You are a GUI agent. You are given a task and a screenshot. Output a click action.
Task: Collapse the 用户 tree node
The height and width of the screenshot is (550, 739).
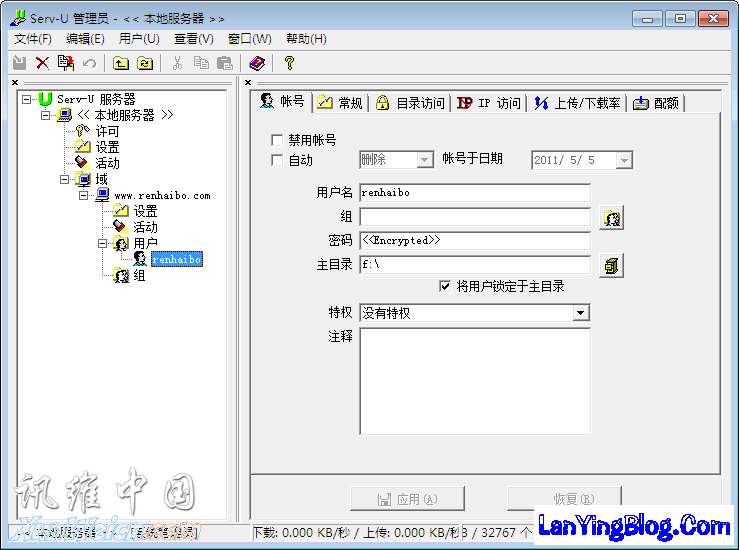pos(102,243)
